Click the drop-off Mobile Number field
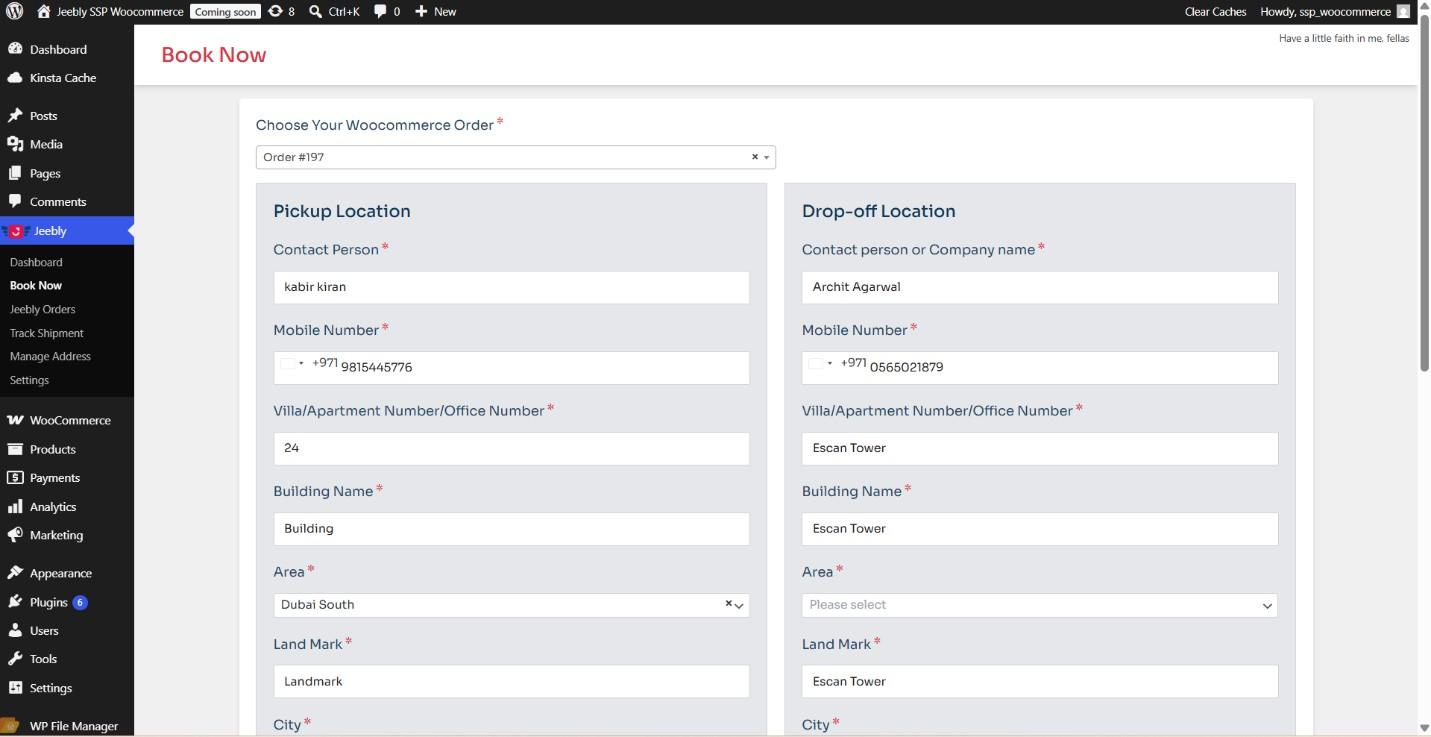Screen dimensions: 1431x737 click(x=1039, y=367)
